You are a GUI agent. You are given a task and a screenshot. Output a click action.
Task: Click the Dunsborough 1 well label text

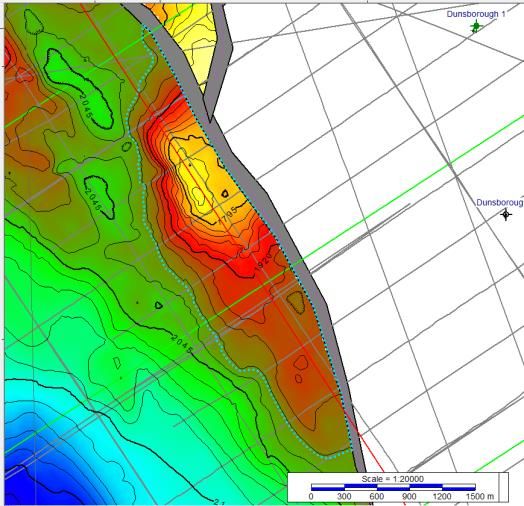[x=476, y=14]
